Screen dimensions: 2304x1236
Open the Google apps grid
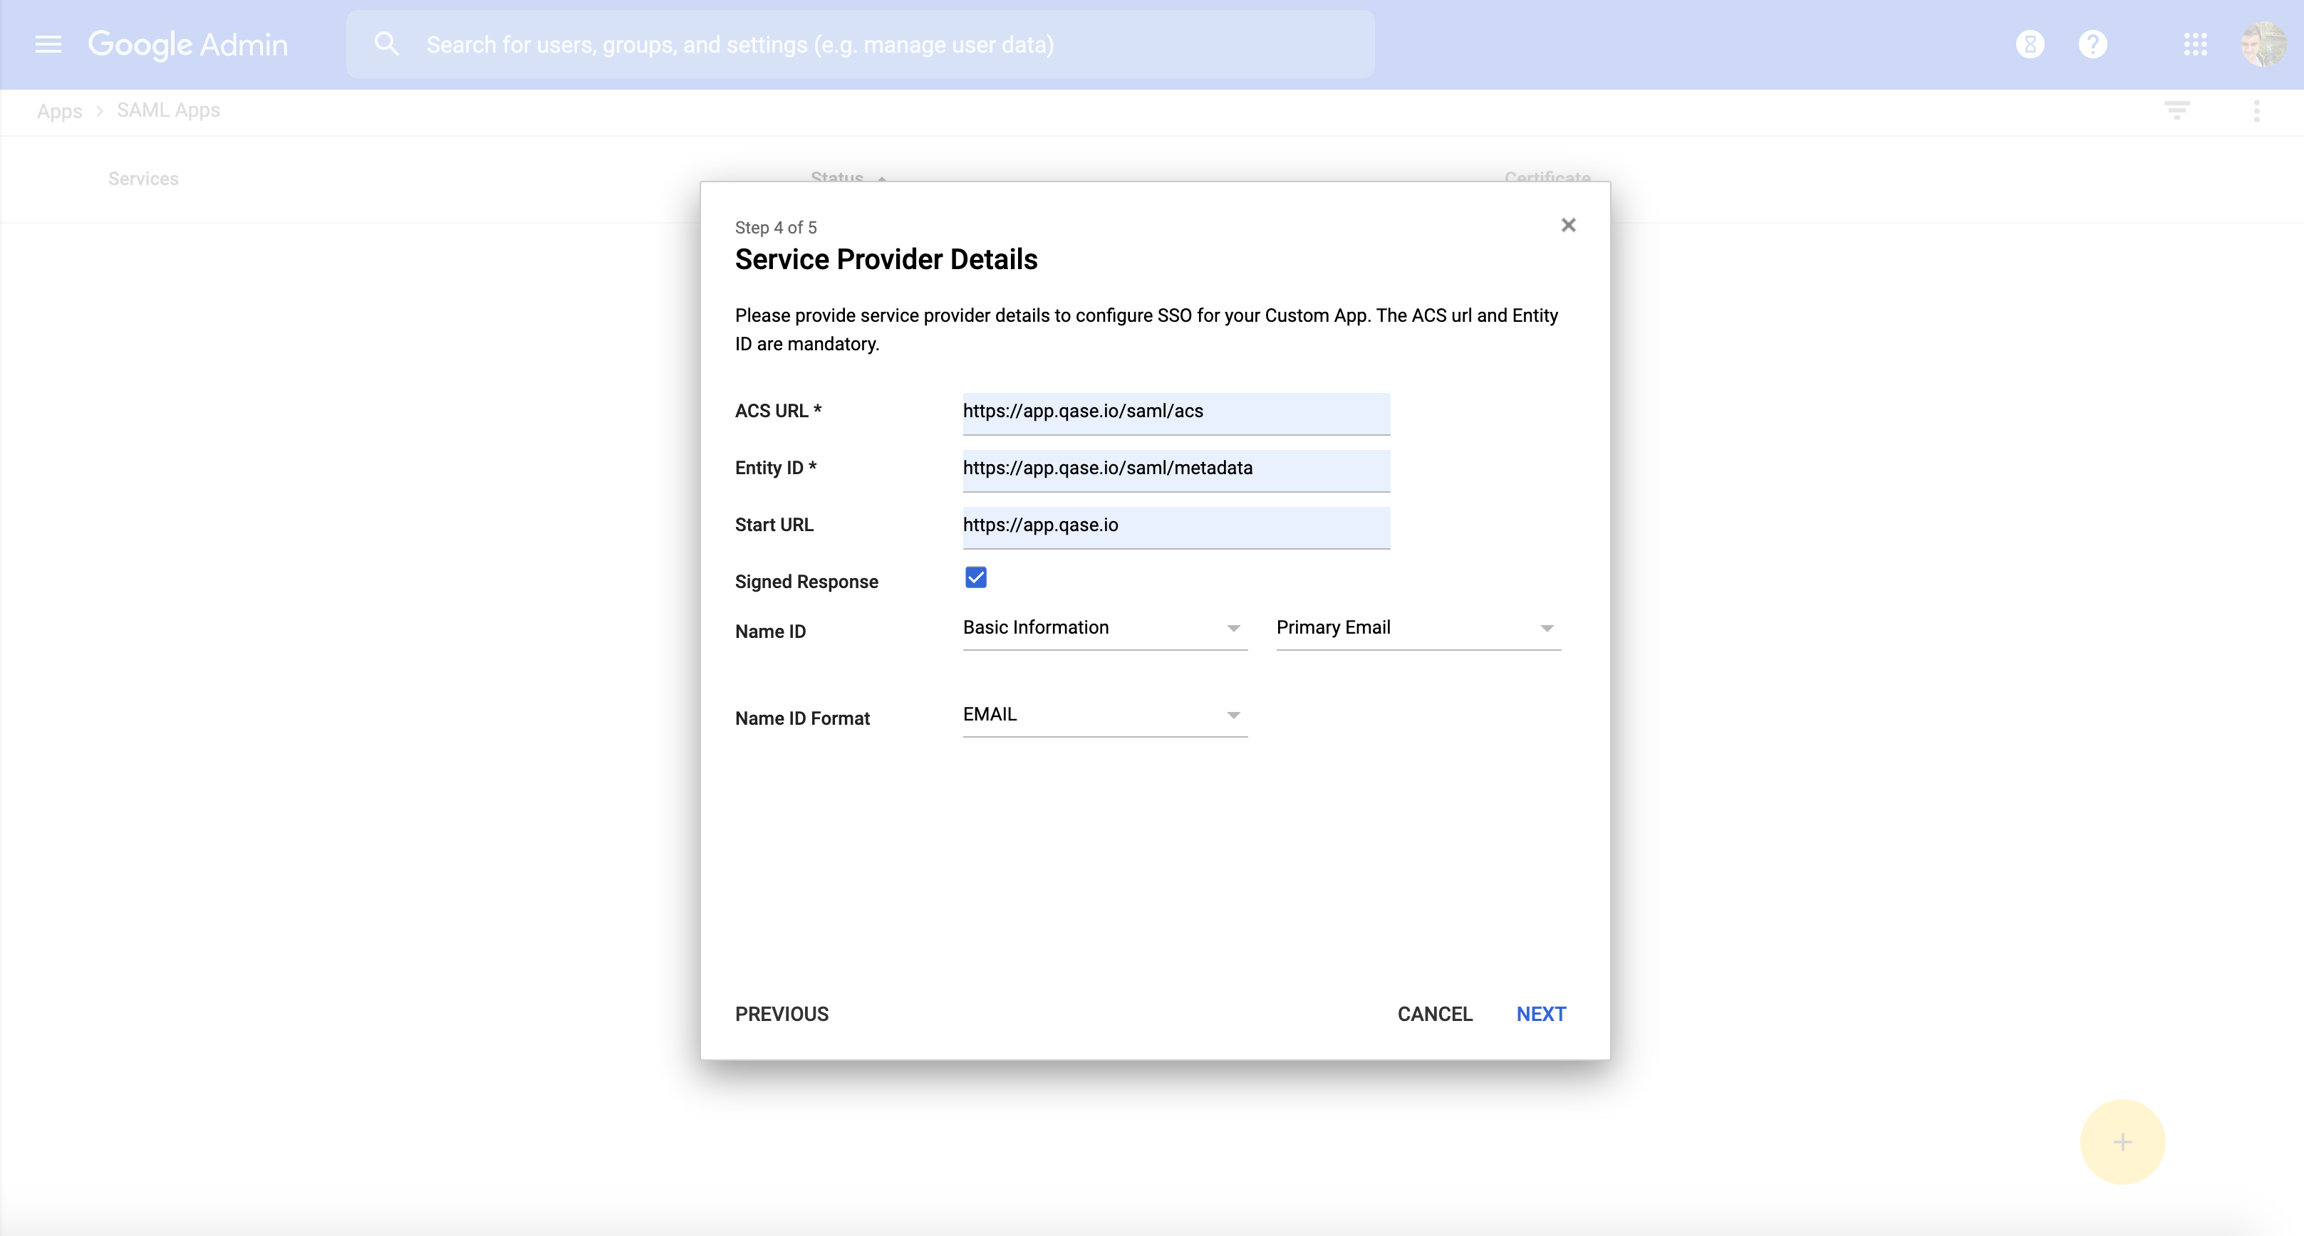coord(2195,44)
